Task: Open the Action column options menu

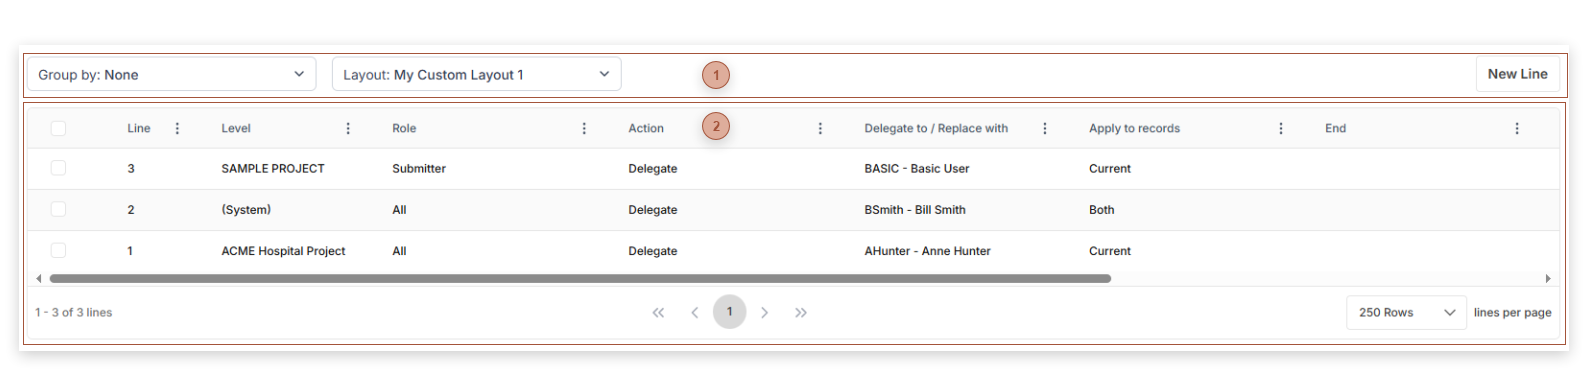Action: [820, 128]
